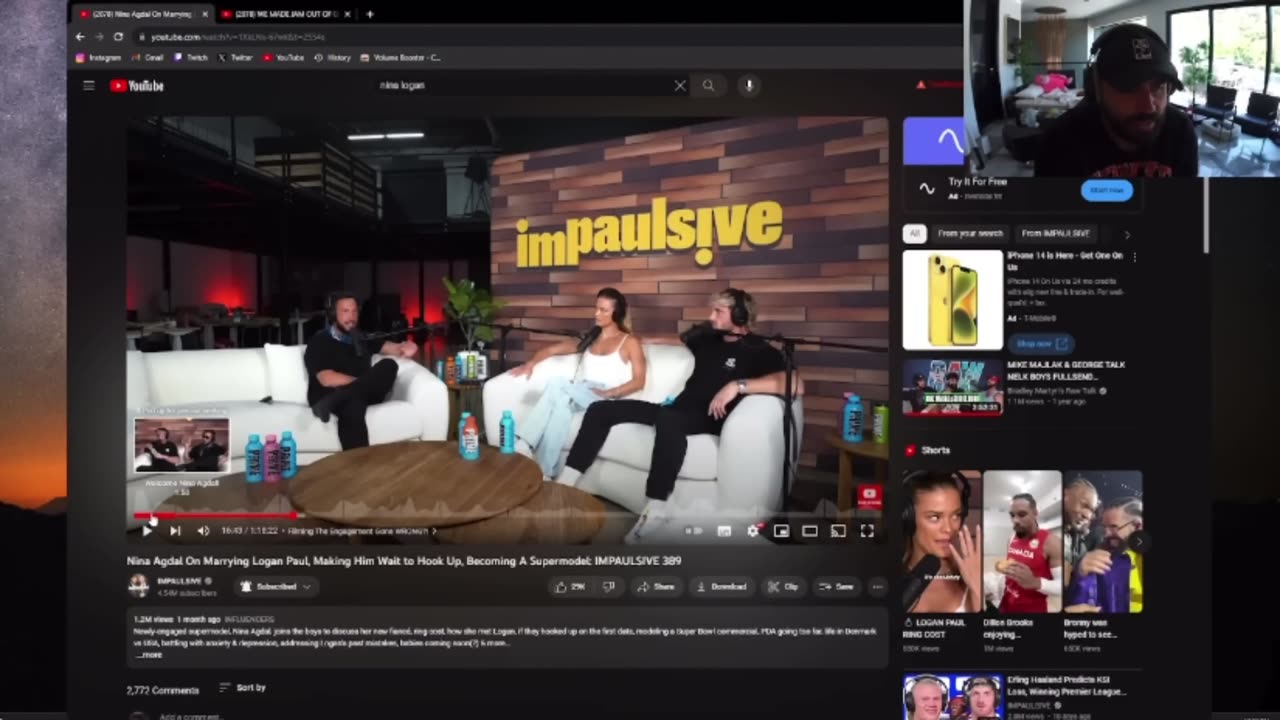
Task: Create a Clip of the video
Action: pos(783,587)
